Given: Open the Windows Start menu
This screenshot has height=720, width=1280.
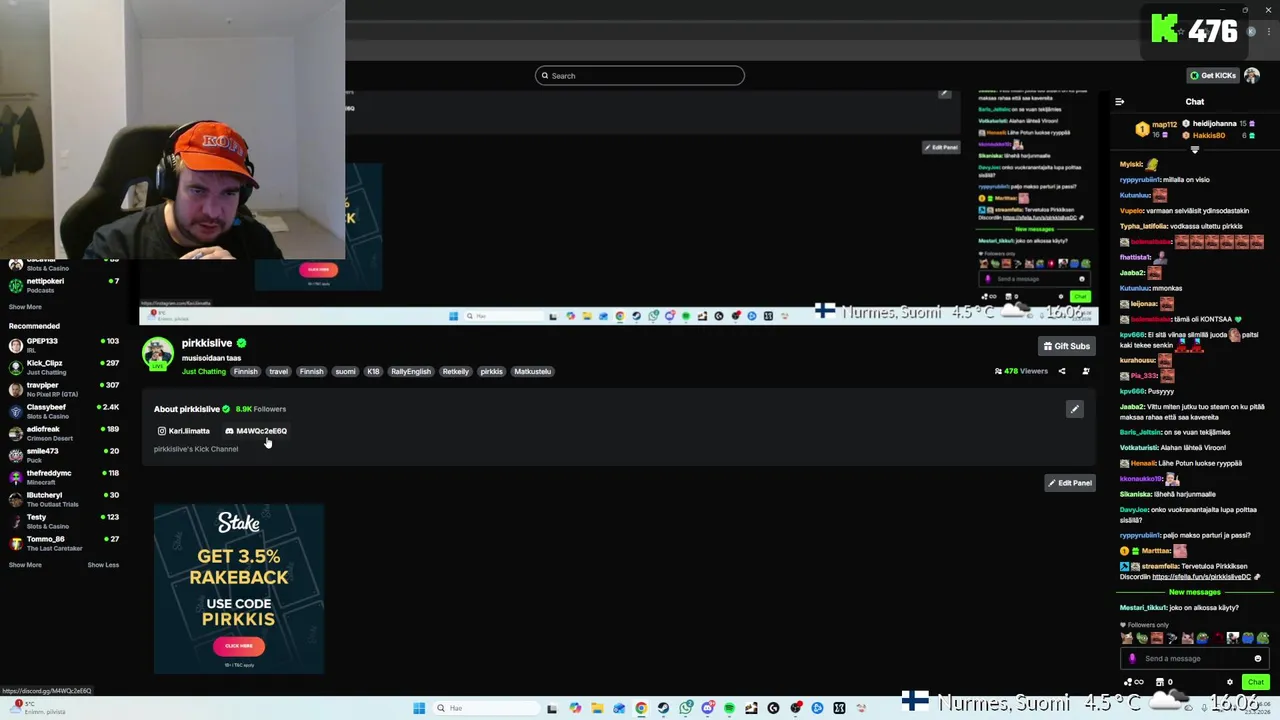Looking at the screenshot, I should click(419, 708).
